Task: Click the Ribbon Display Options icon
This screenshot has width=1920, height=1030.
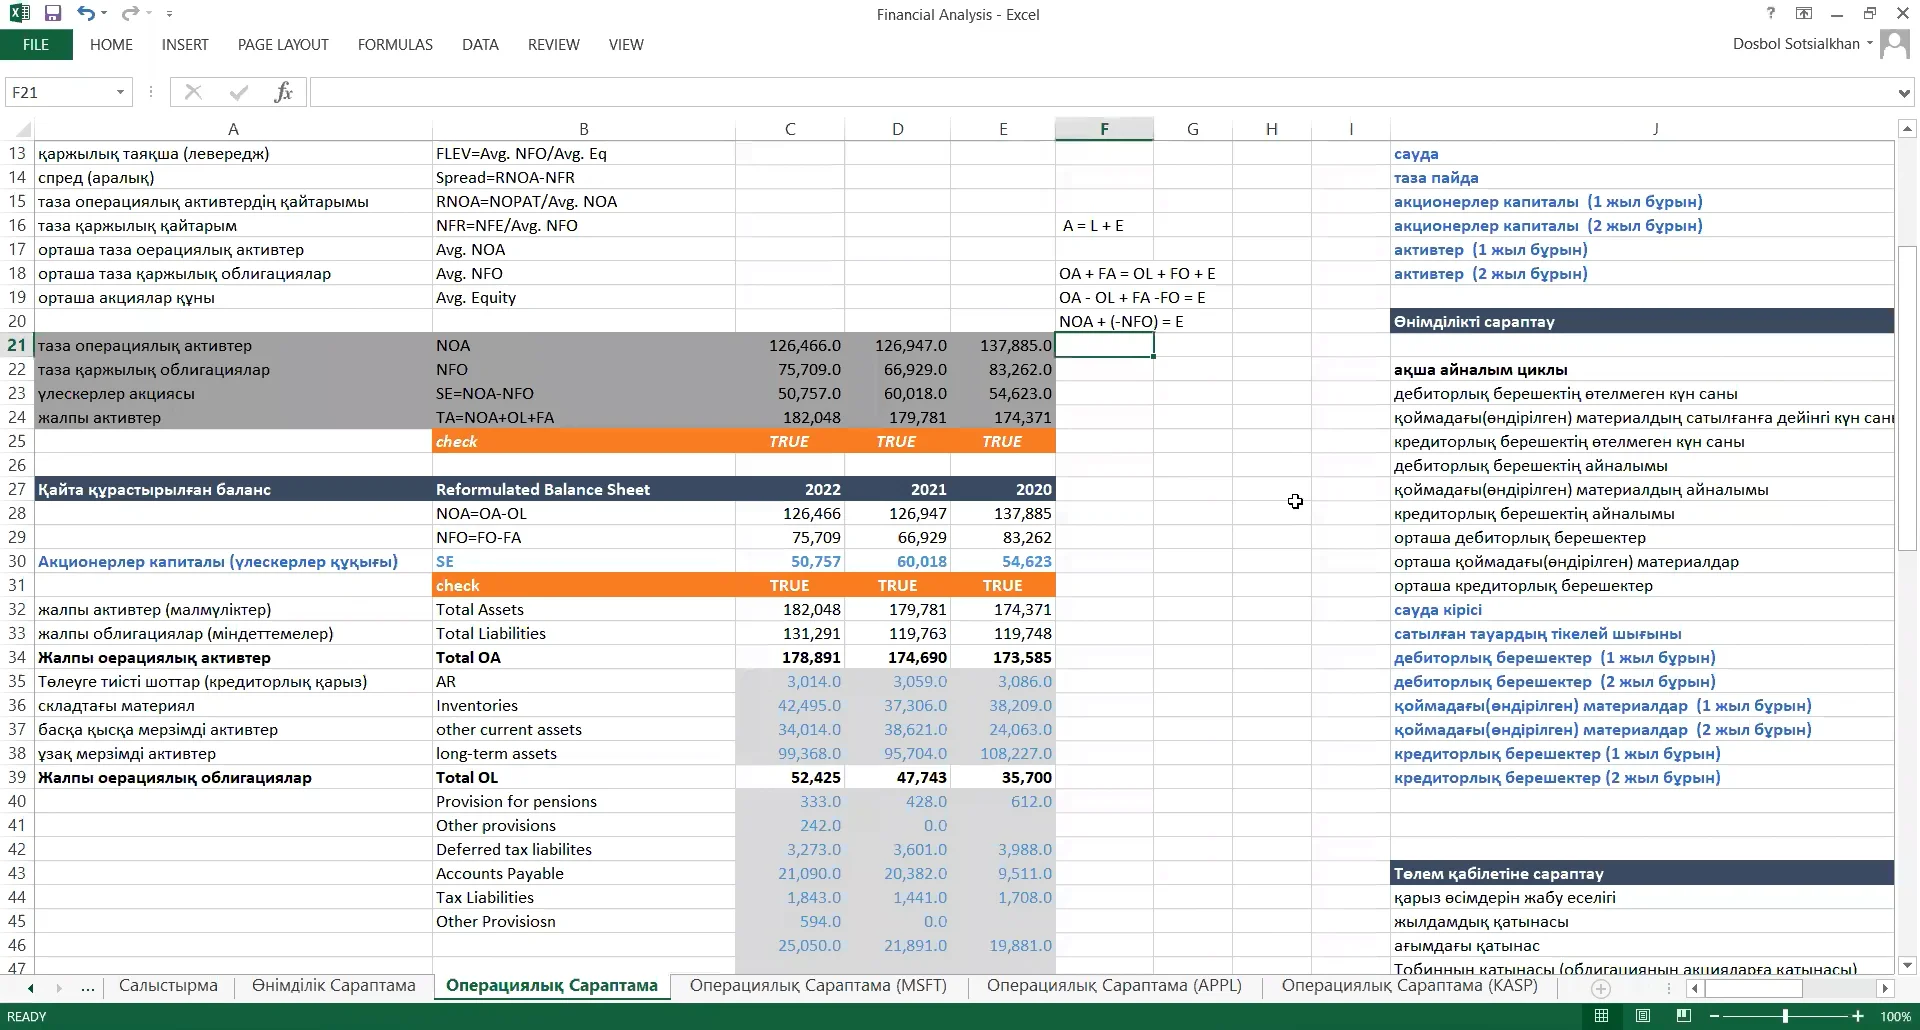Action: pos(1804,14)
